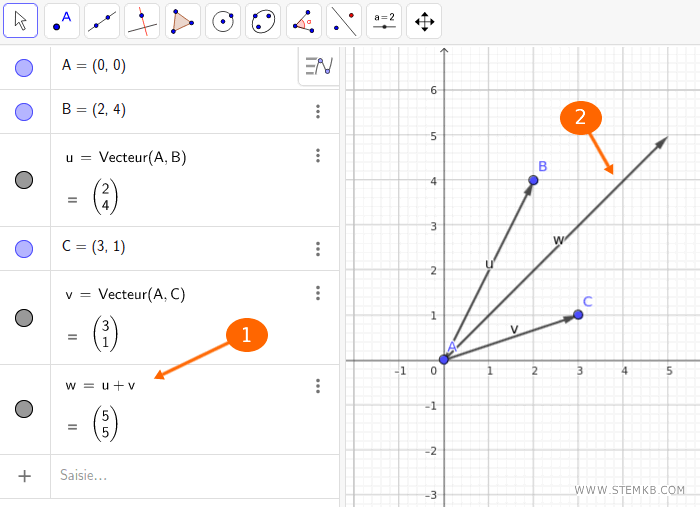Viewport: 700px width, 507px height.
Task: Open the more options menu for w
Action: pyautogui.click(x=318, y=385)
